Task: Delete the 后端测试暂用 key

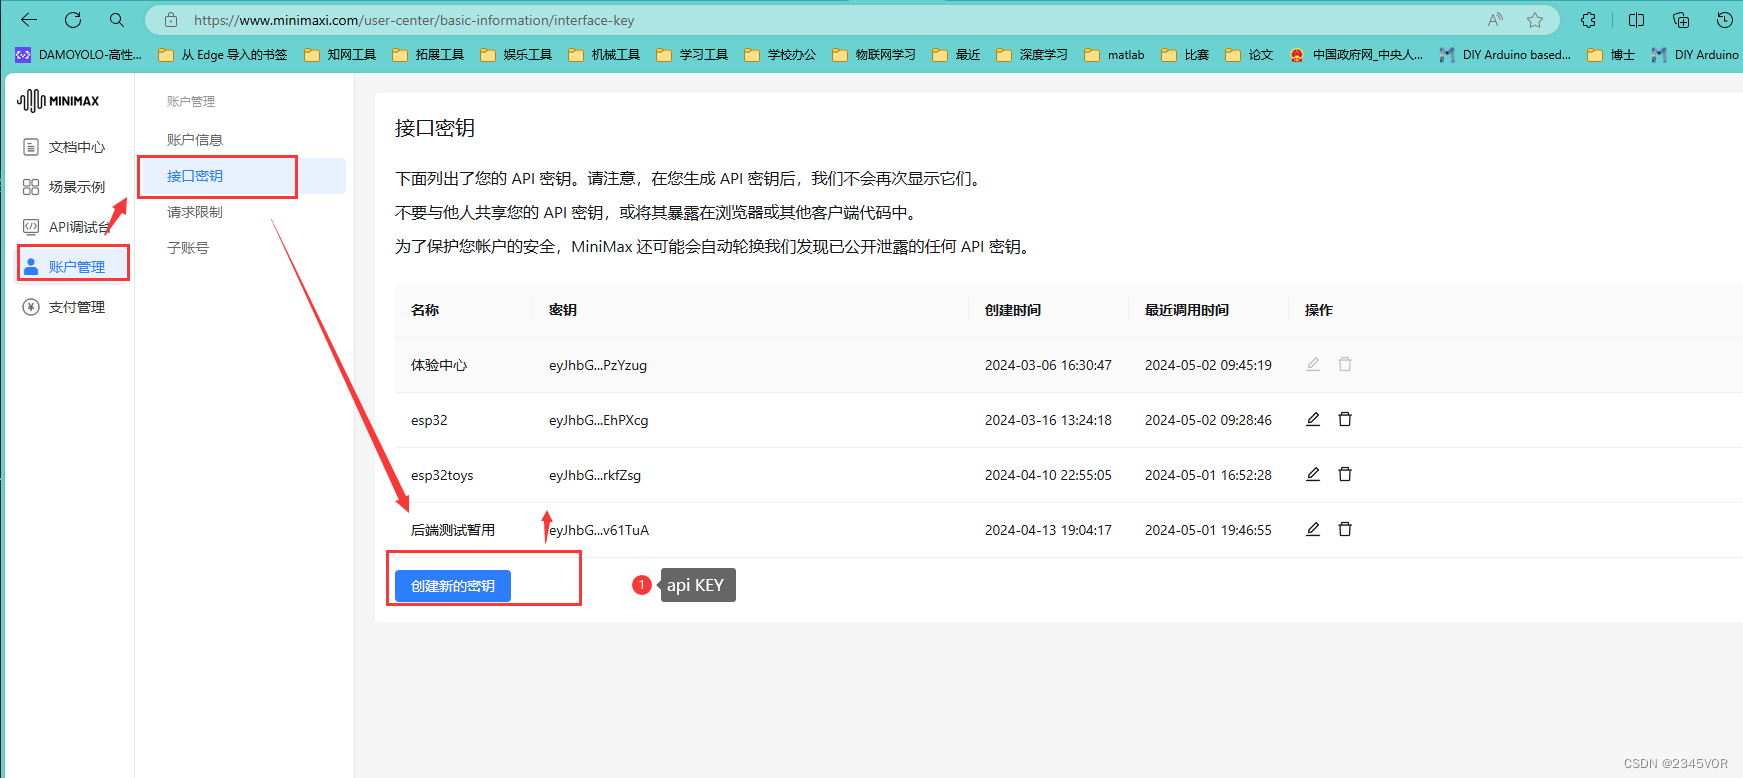Action: click(1345, 529)
